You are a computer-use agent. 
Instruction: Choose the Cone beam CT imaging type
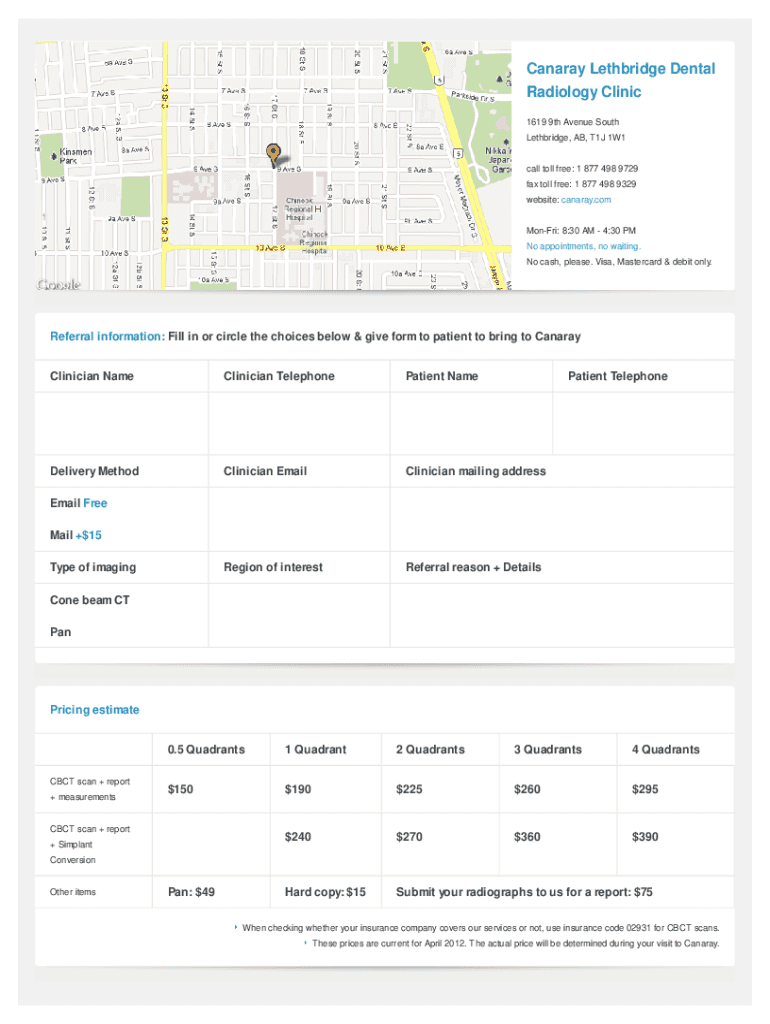tap(90, 600)
